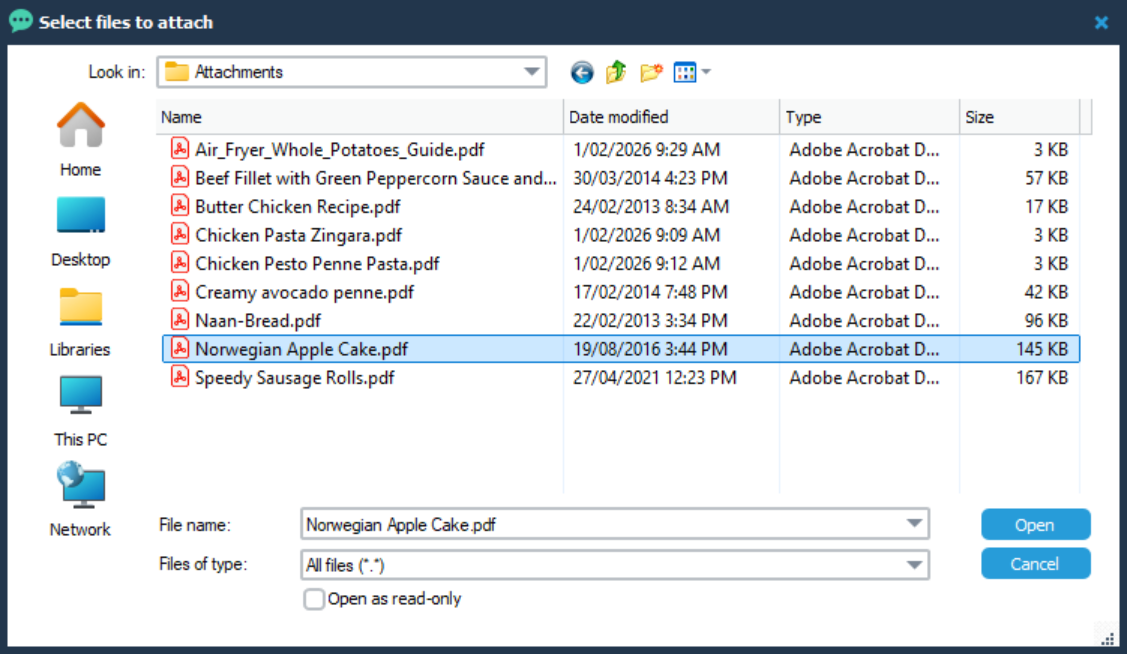Sort files by Size column
This screenshot has height=654, width=1127.
click(x=1020, y=117)
